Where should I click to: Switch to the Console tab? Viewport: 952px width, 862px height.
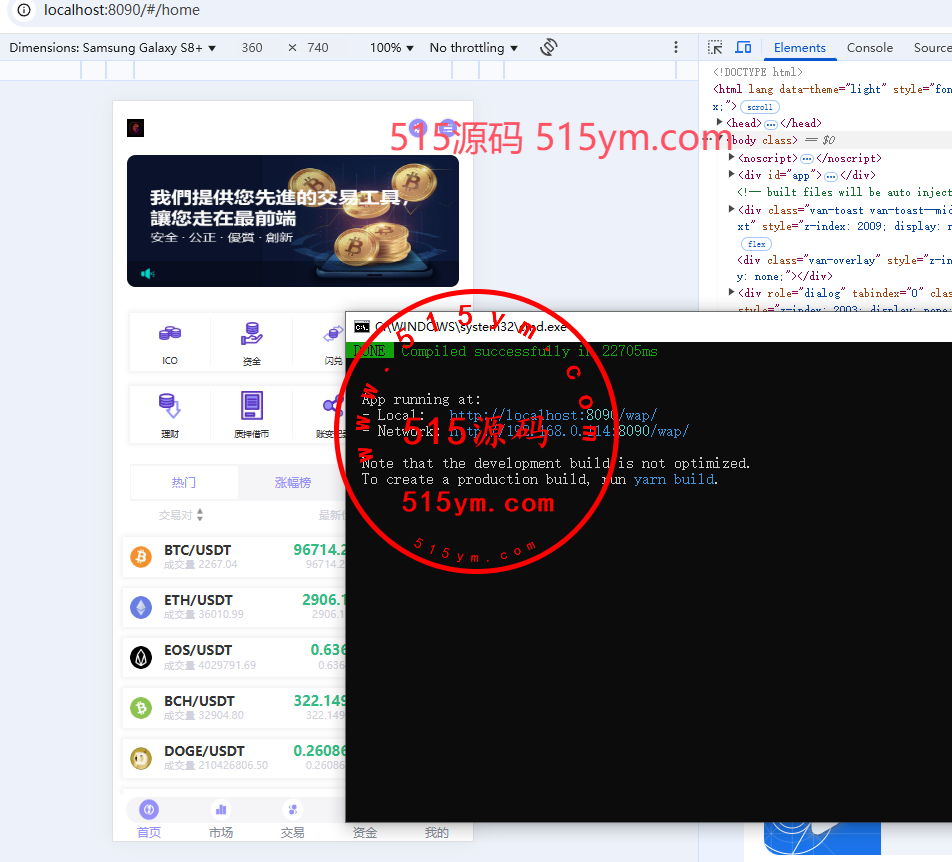pyautogui.click(x=869, y=47)
